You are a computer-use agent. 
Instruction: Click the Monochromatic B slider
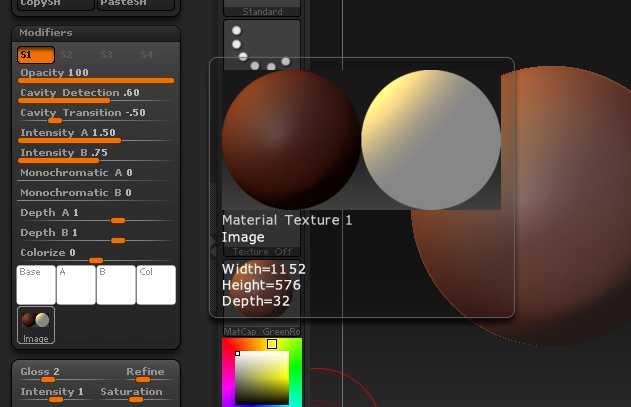pos(96,193)
